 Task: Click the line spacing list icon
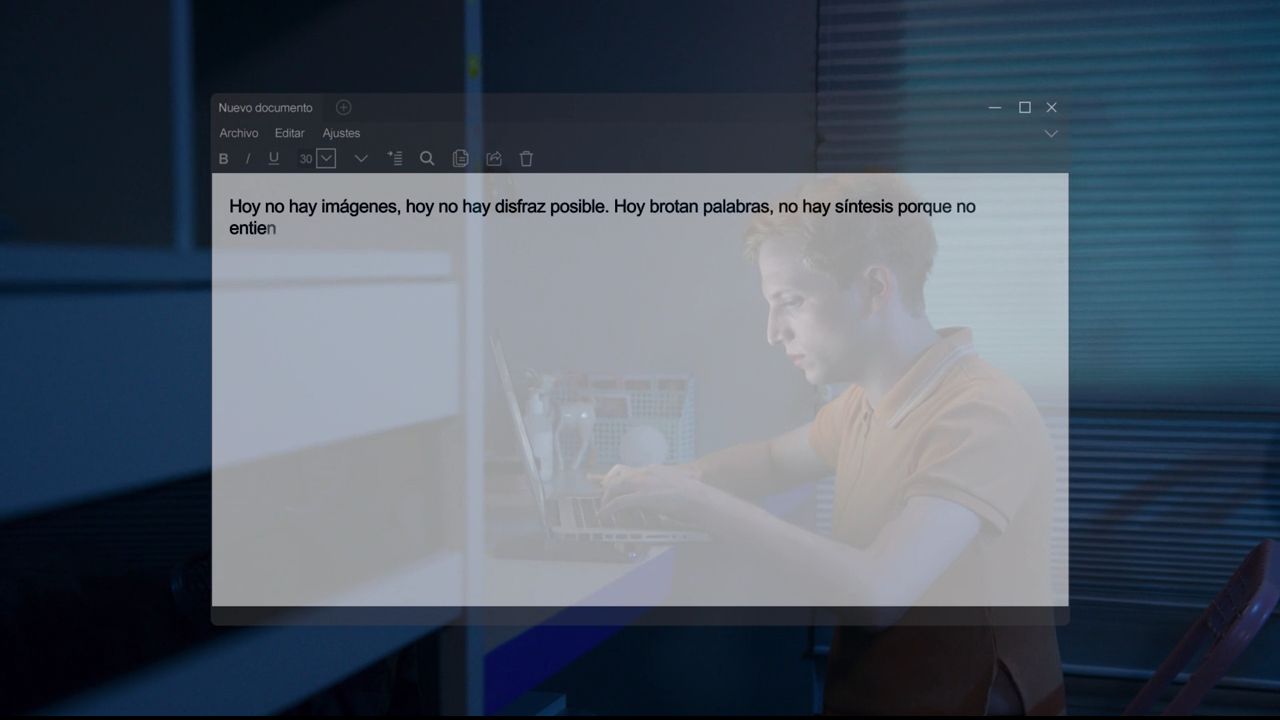395,158
